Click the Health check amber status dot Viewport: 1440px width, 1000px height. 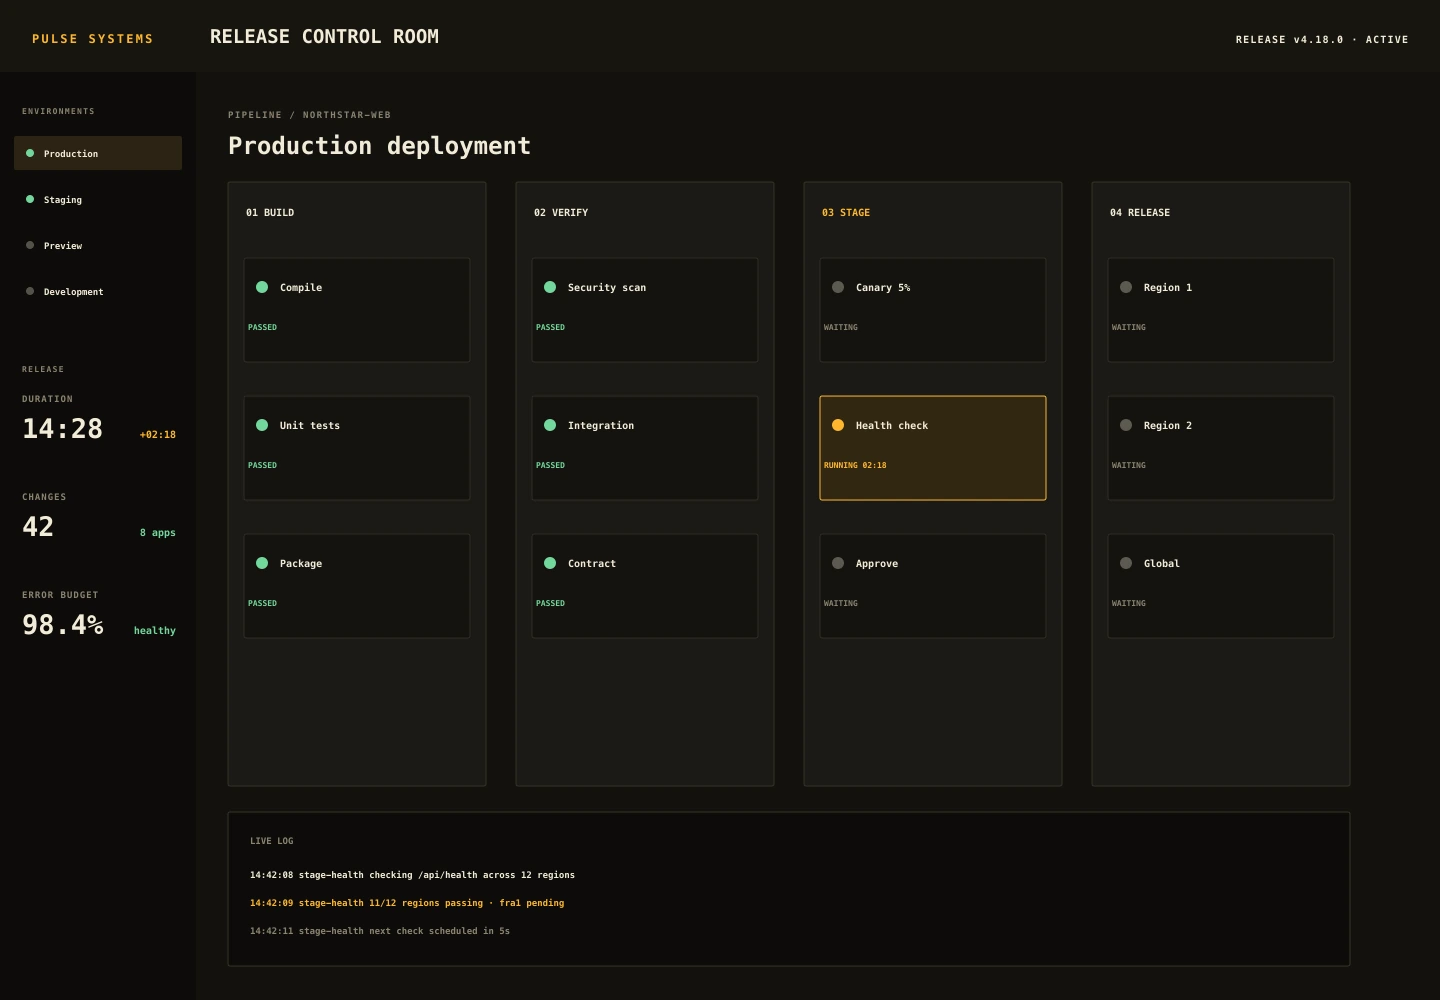[838, 425]
